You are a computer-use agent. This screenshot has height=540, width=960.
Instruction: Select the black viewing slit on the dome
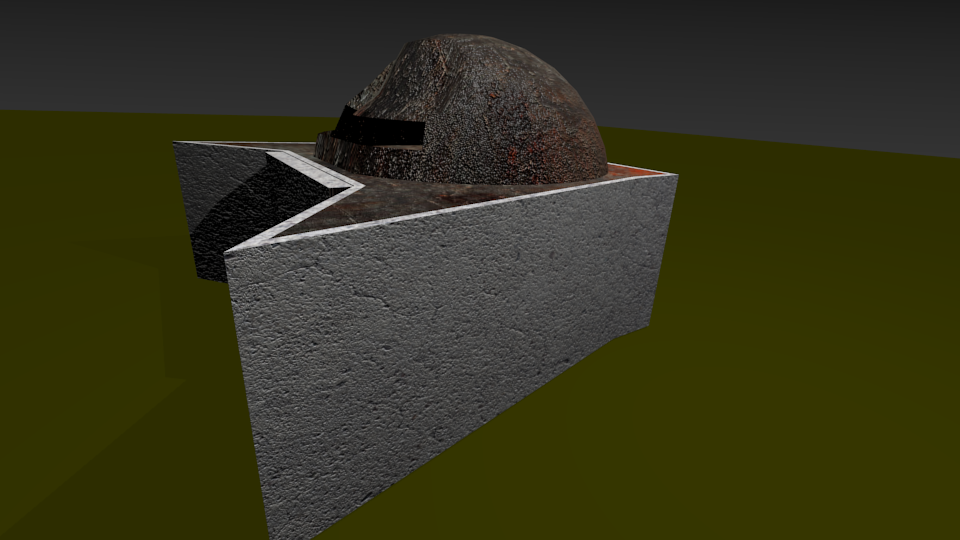point(380,128)
